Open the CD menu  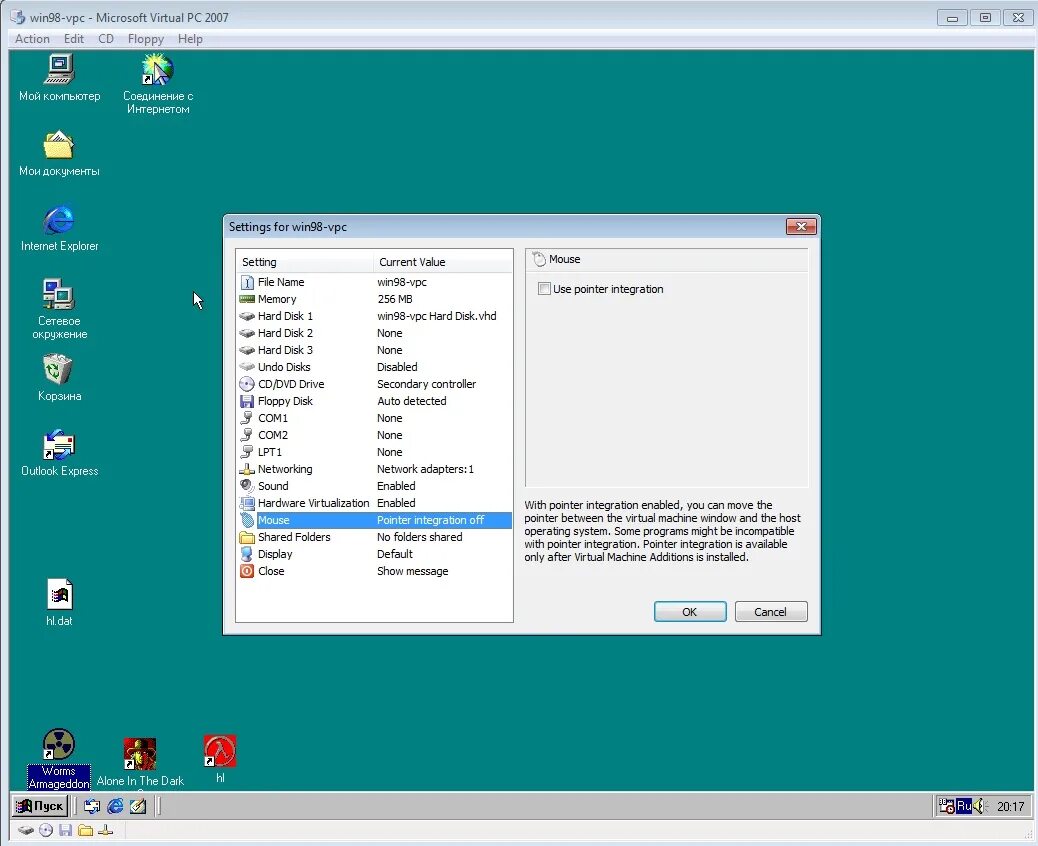coord(106,38)
